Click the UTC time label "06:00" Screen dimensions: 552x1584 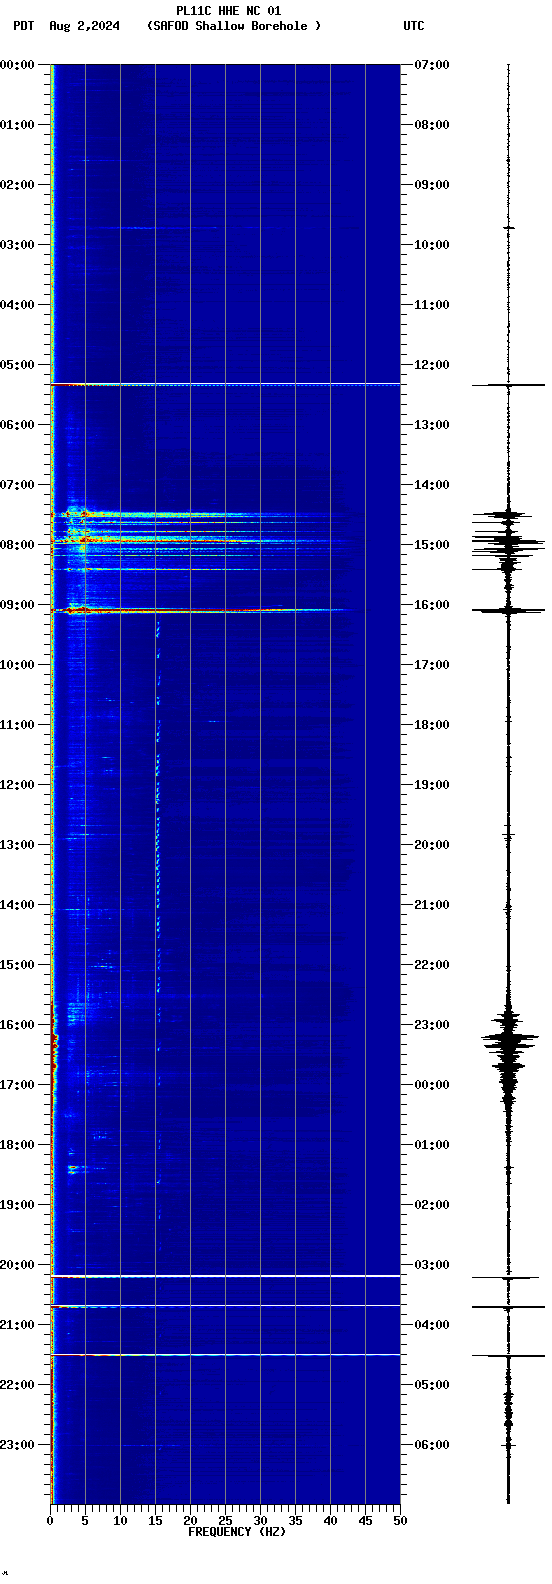[432, 1445]
